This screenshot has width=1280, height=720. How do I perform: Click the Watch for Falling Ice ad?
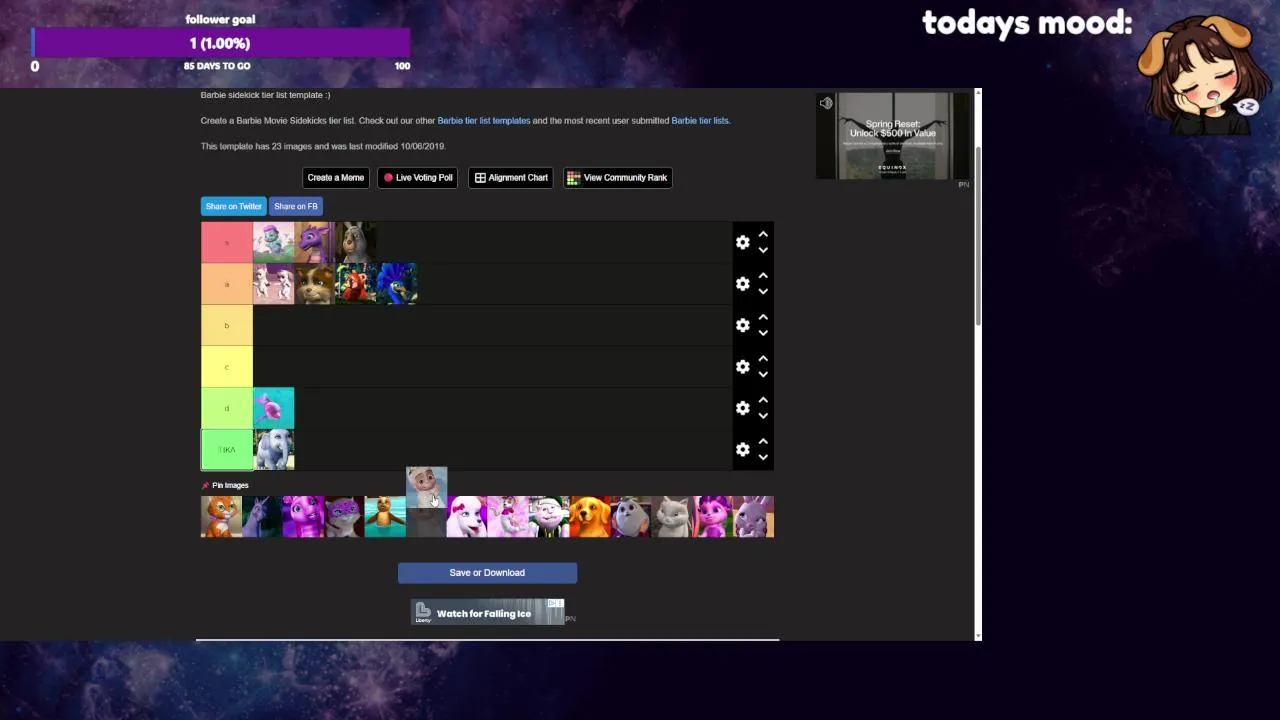point(488,612)
